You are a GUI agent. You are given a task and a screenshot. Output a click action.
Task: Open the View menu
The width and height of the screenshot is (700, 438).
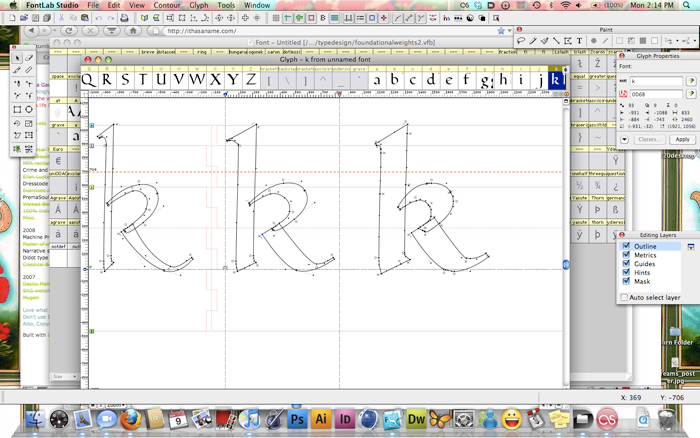[137, 5]
